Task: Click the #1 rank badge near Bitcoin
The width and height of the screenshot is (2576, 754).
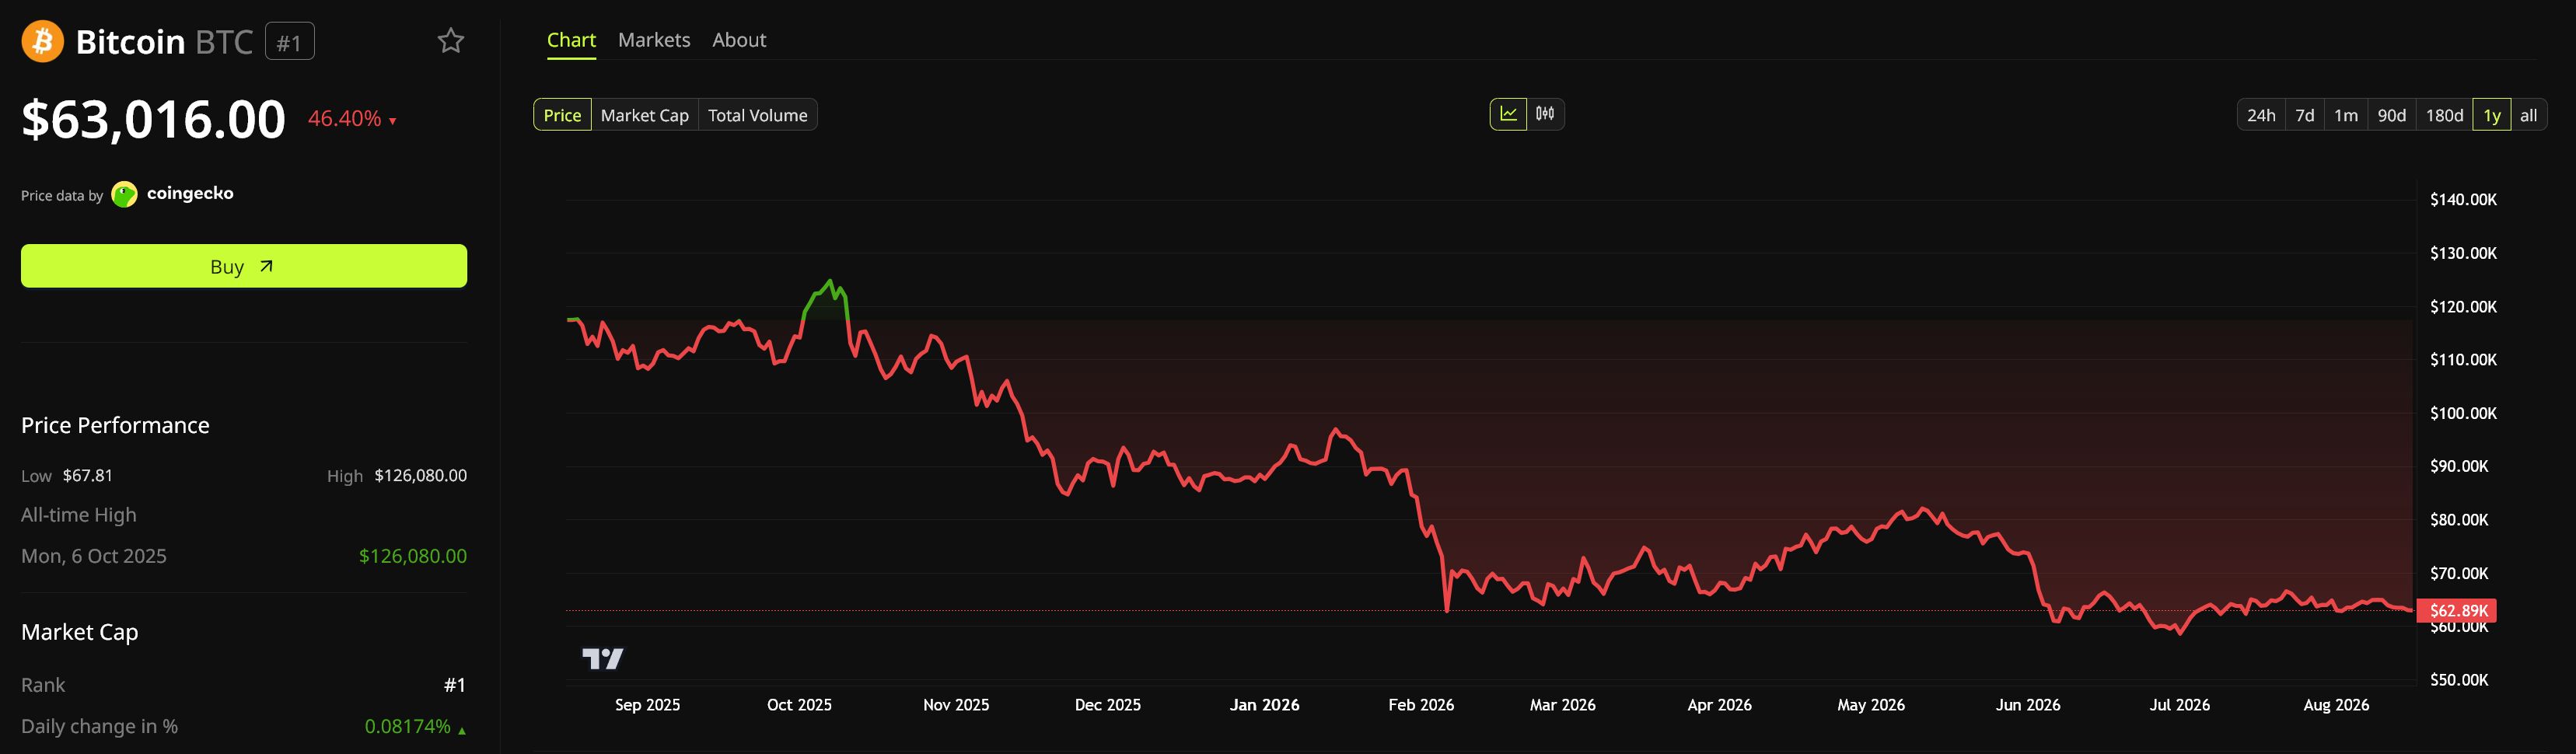Action: (289, 42)
